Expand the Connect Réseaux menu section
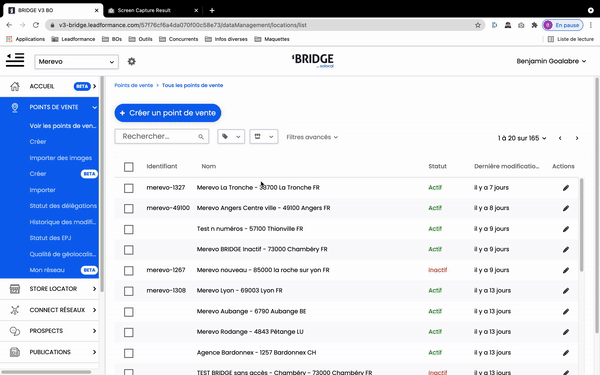600x375 pixels. [95, 310]
